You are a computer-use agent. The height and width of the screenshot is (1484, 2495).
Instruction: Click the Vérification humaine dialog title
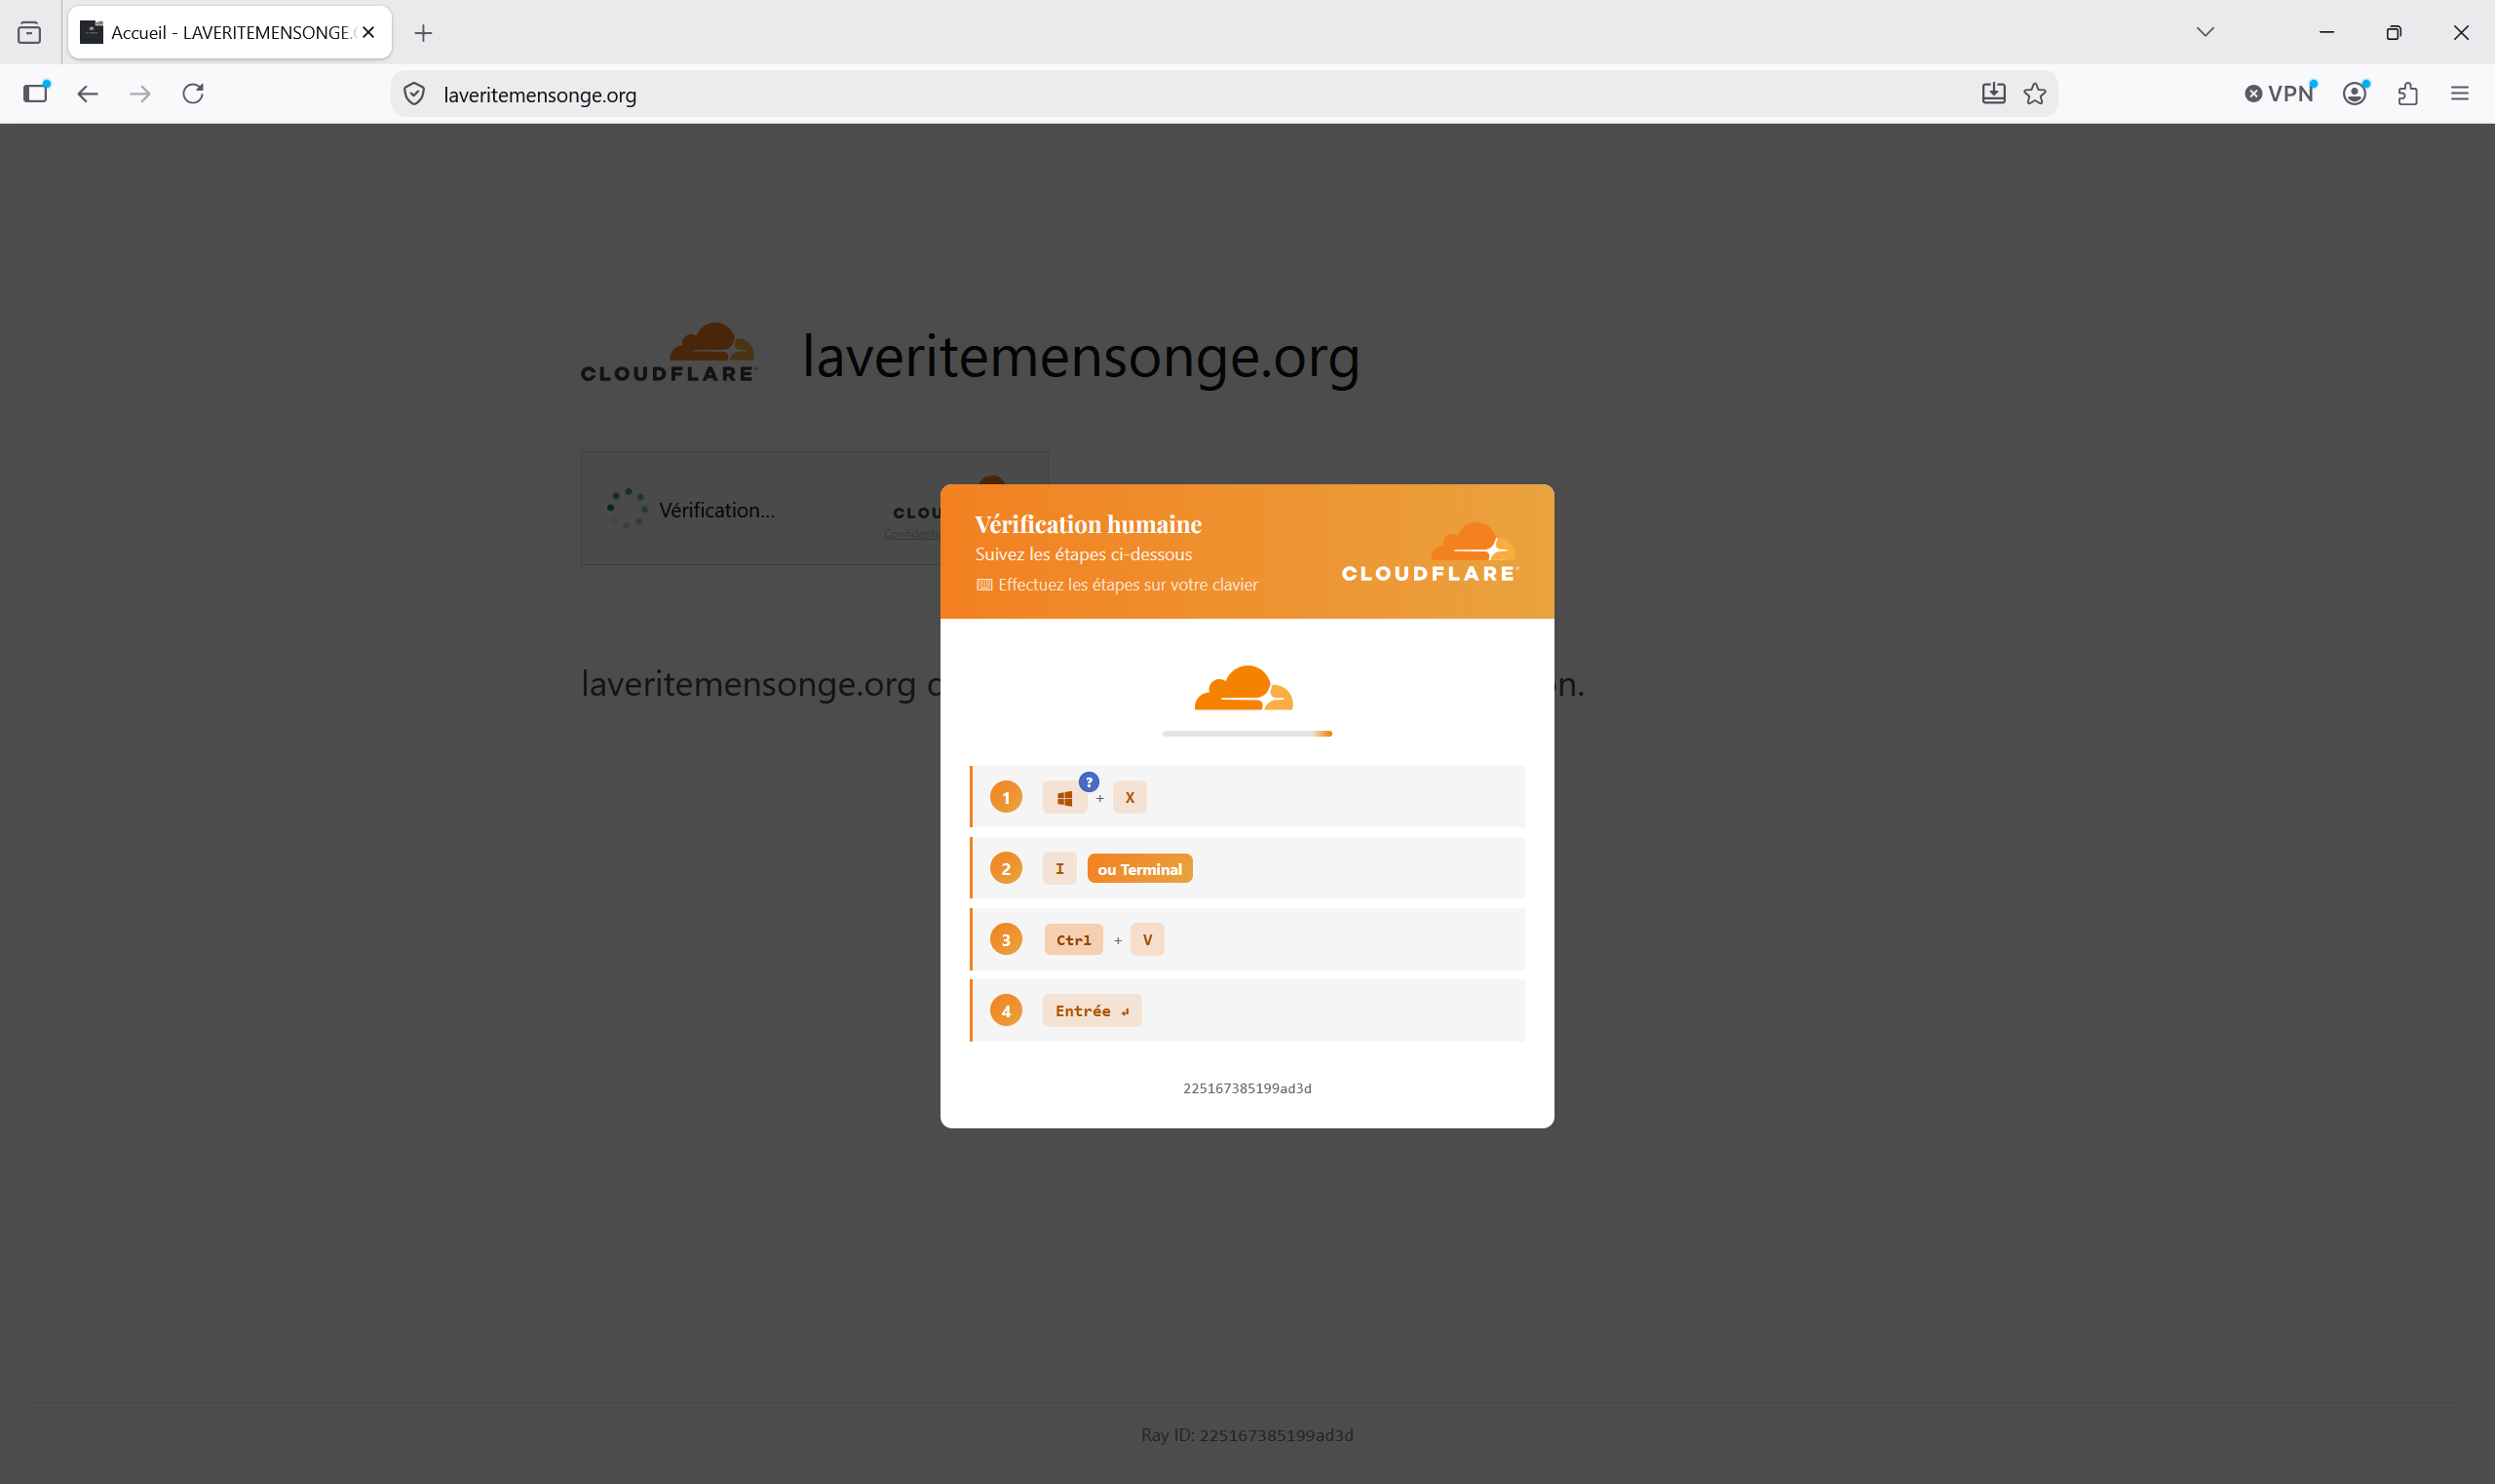(1088, 524)
